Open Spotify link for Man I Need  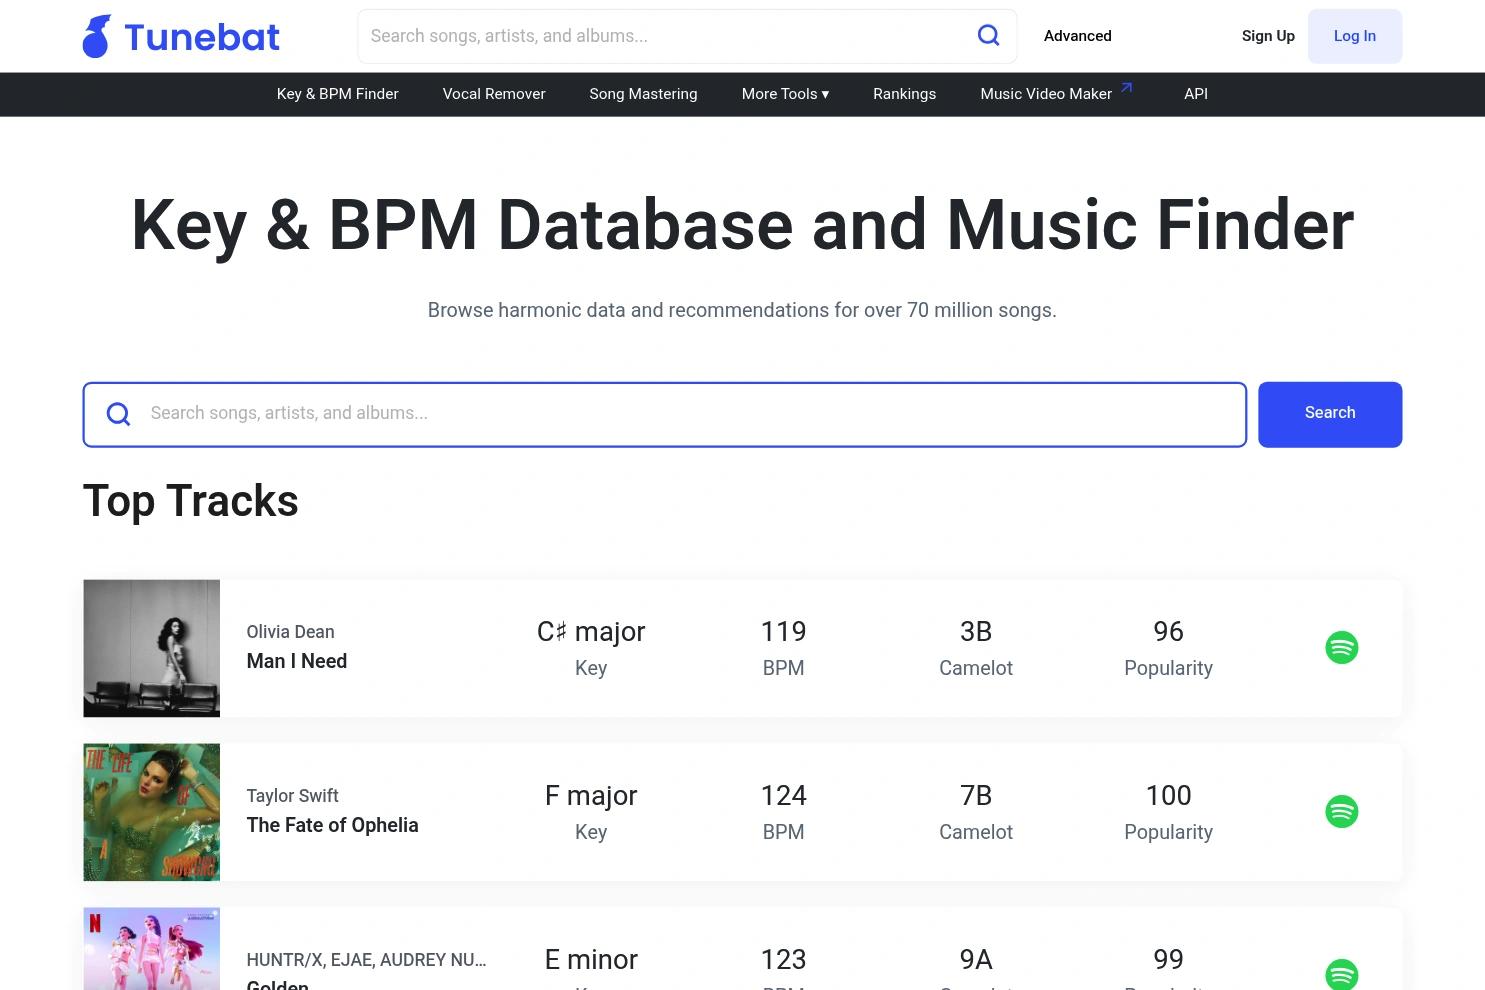pos(1341,648)
